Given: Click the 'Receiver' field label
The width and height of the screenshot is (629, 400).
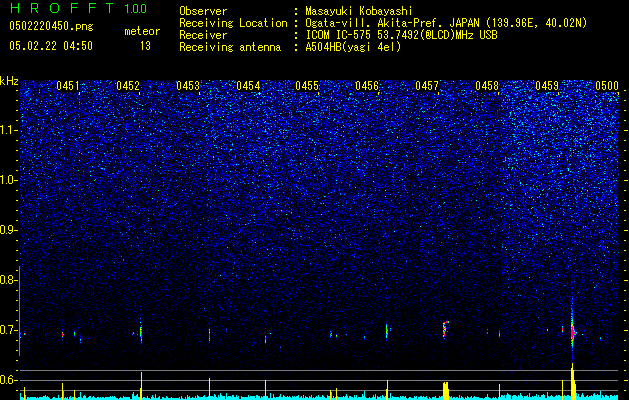Looking at the screenshot, I should pos(203,35).
